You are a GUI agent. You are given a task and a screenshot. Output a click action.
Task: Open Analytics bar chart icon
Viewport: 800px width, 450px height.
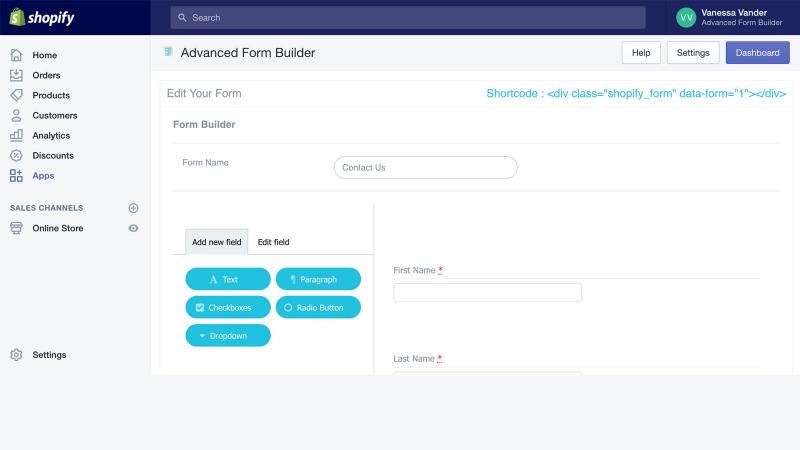click(x=16, y=135)
